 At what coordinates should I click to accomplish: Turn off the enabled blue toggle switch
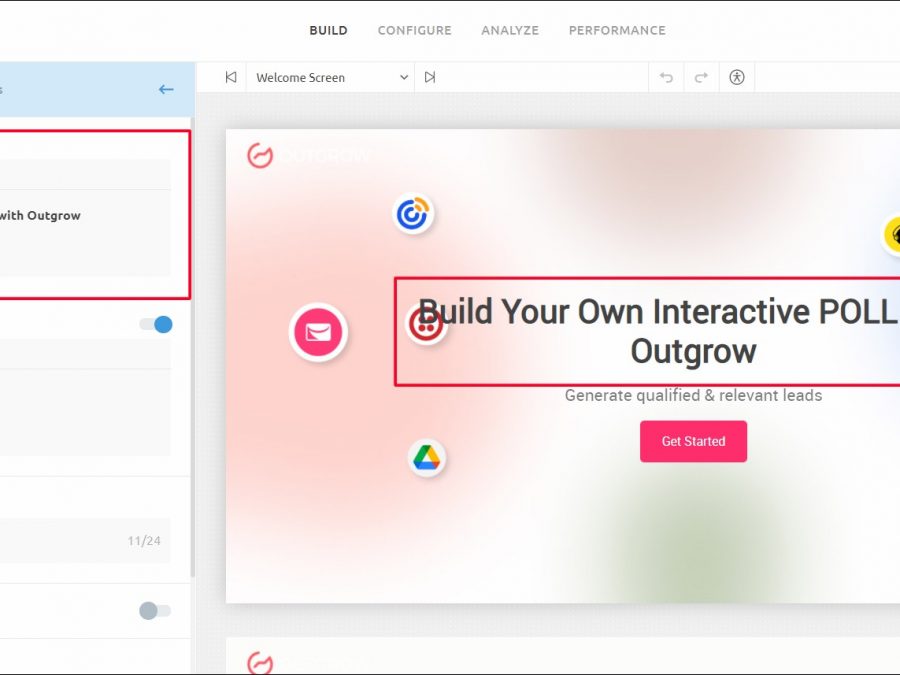156,324
